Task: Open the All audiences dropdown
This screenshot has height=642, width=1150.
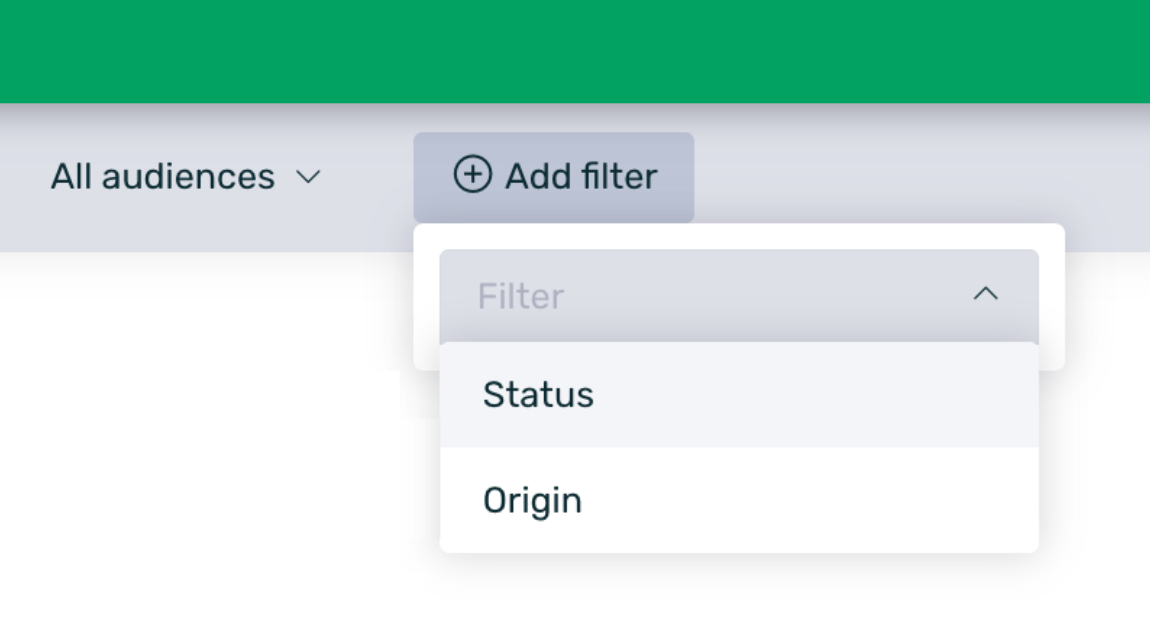Action: tap(186, 177)
